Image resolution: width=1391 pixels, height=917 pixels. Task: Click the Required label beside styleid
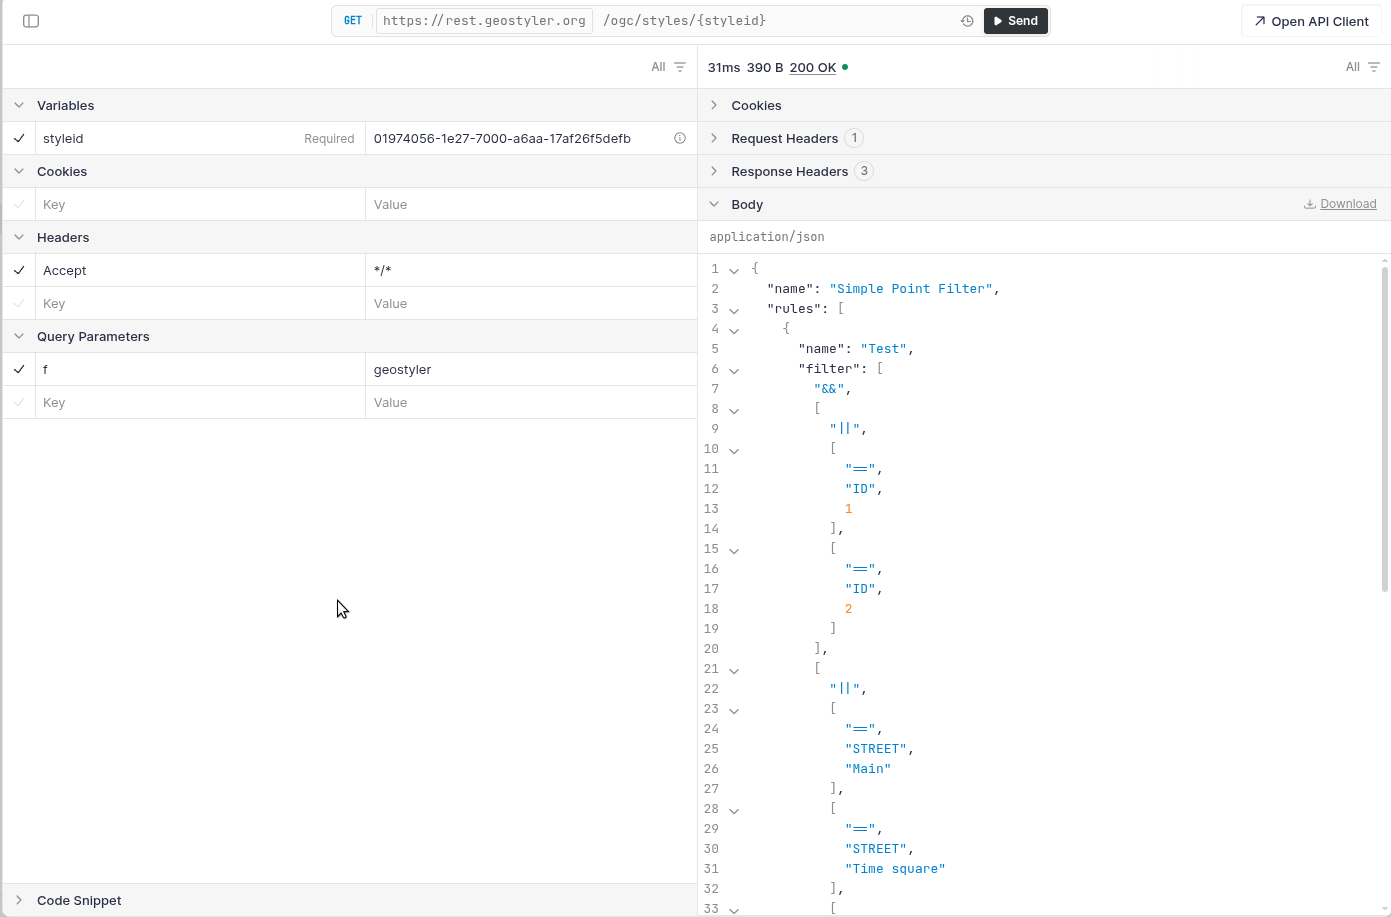329,139
